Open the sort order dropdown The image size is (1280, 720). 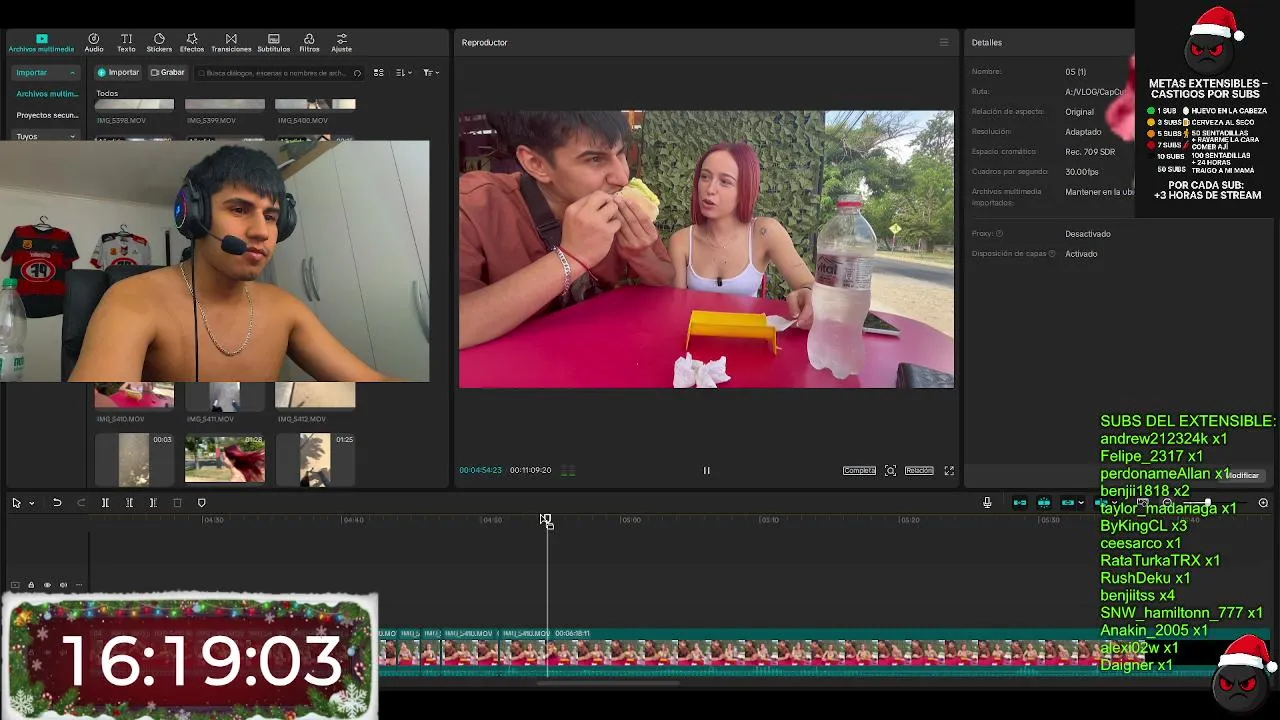[403, 73]
